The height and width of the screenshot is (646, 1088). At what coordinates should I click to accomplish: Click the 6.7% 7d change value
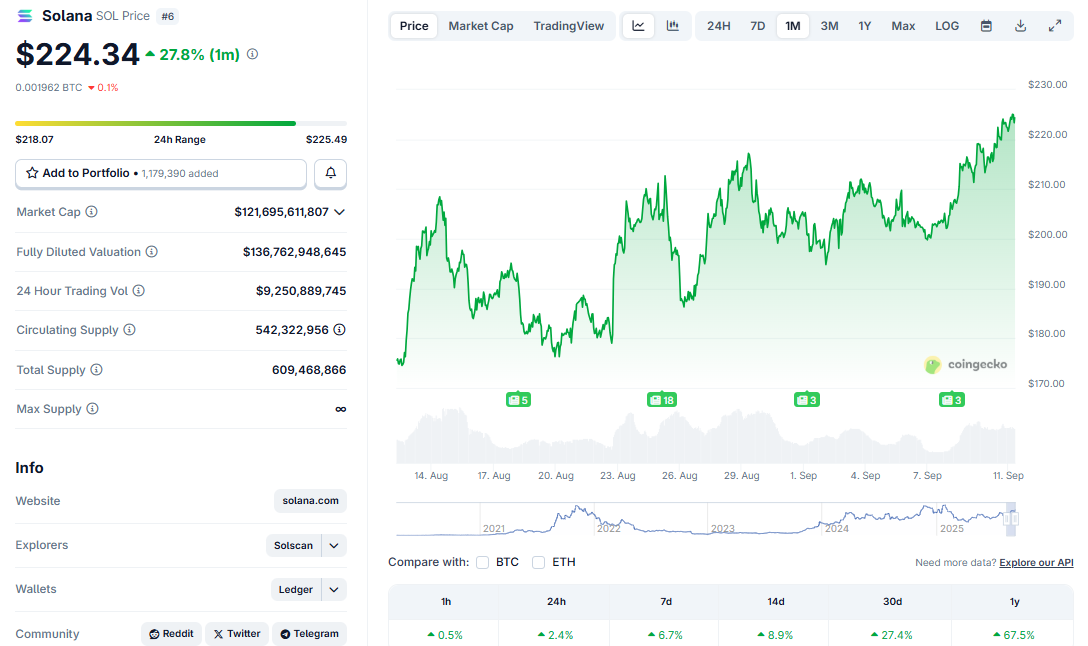pos(666,635)
